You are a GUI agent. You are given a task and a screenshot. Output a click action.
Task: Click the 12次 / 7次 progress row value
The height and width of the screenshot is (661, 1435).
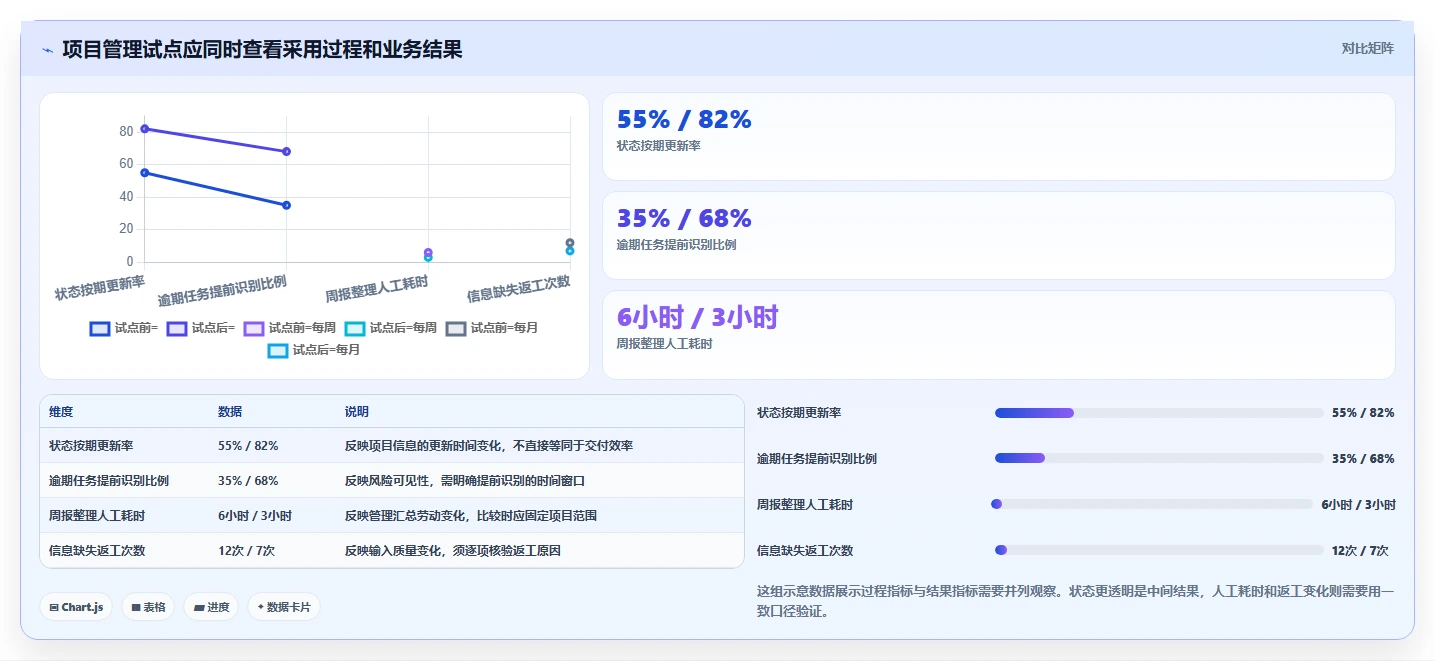click(1360, 551)
